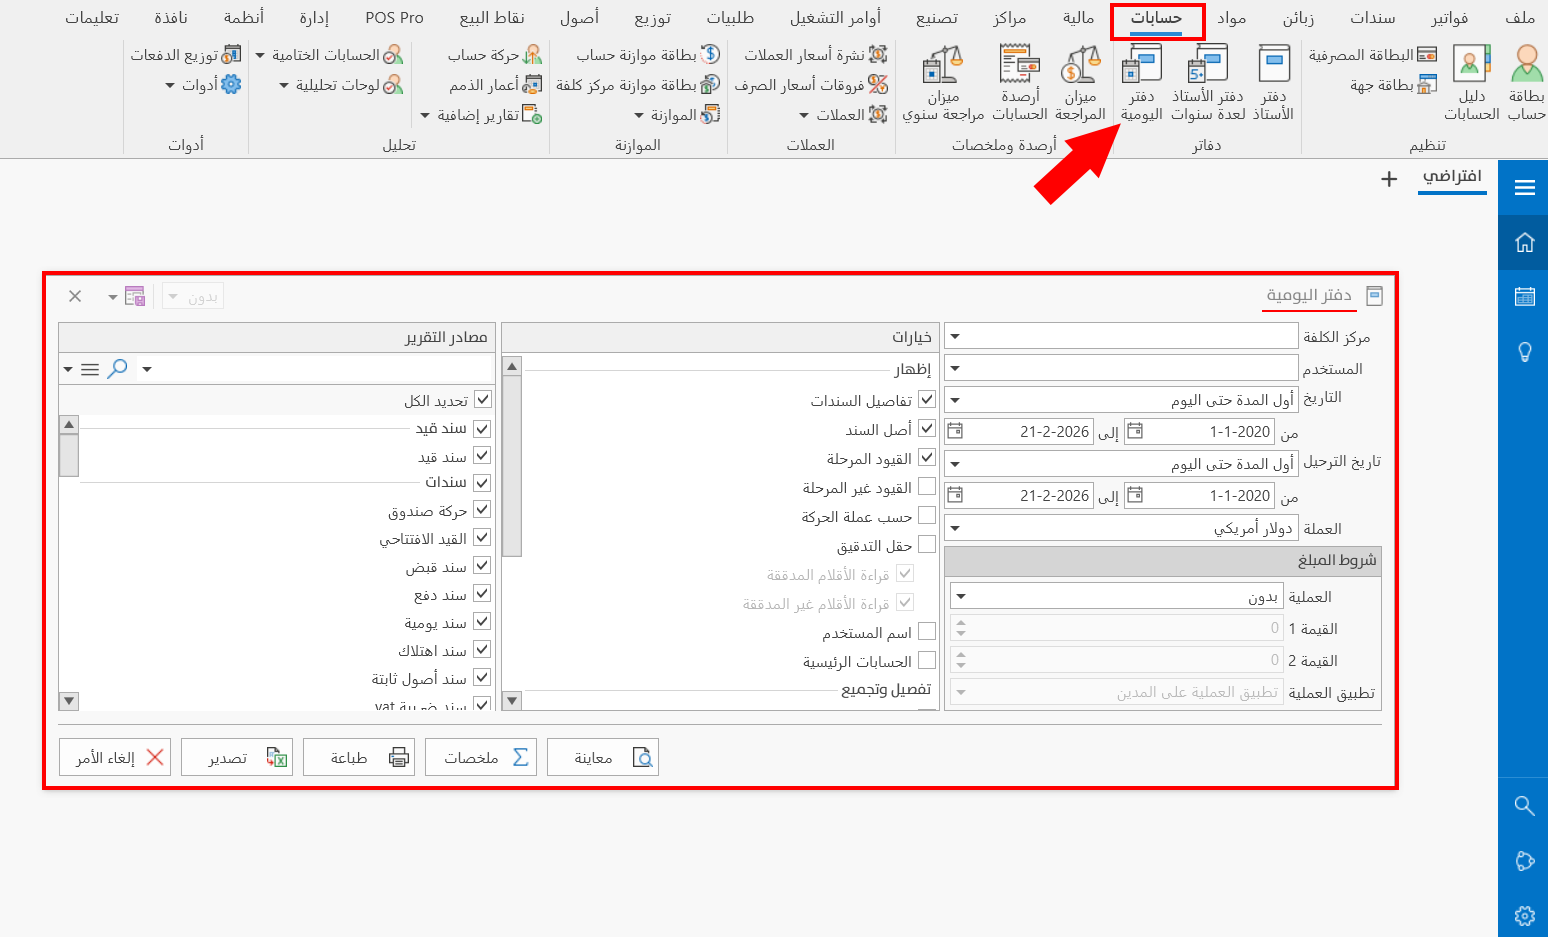Open ملف menu tab
The width and height of the screenshot is (1548, 937).
(1520, 18)
